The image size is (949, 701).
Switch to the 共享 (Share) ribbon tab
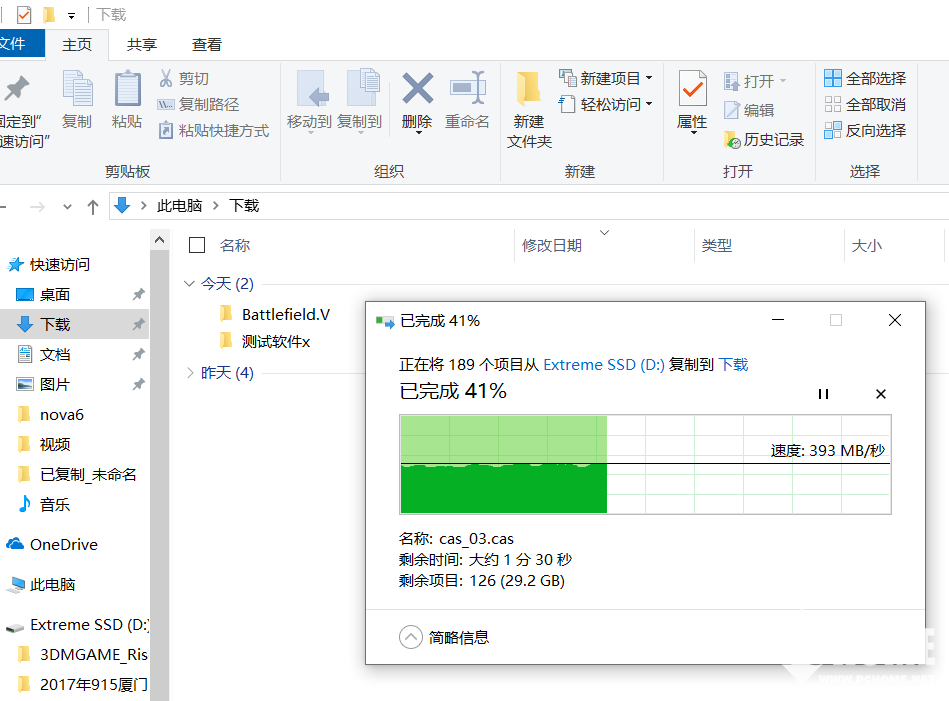142,45
